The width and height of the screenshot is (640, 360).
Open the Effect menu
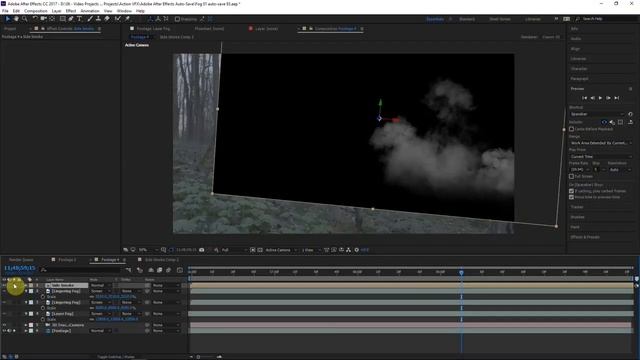pyautogui.click(x=71, y=11)
